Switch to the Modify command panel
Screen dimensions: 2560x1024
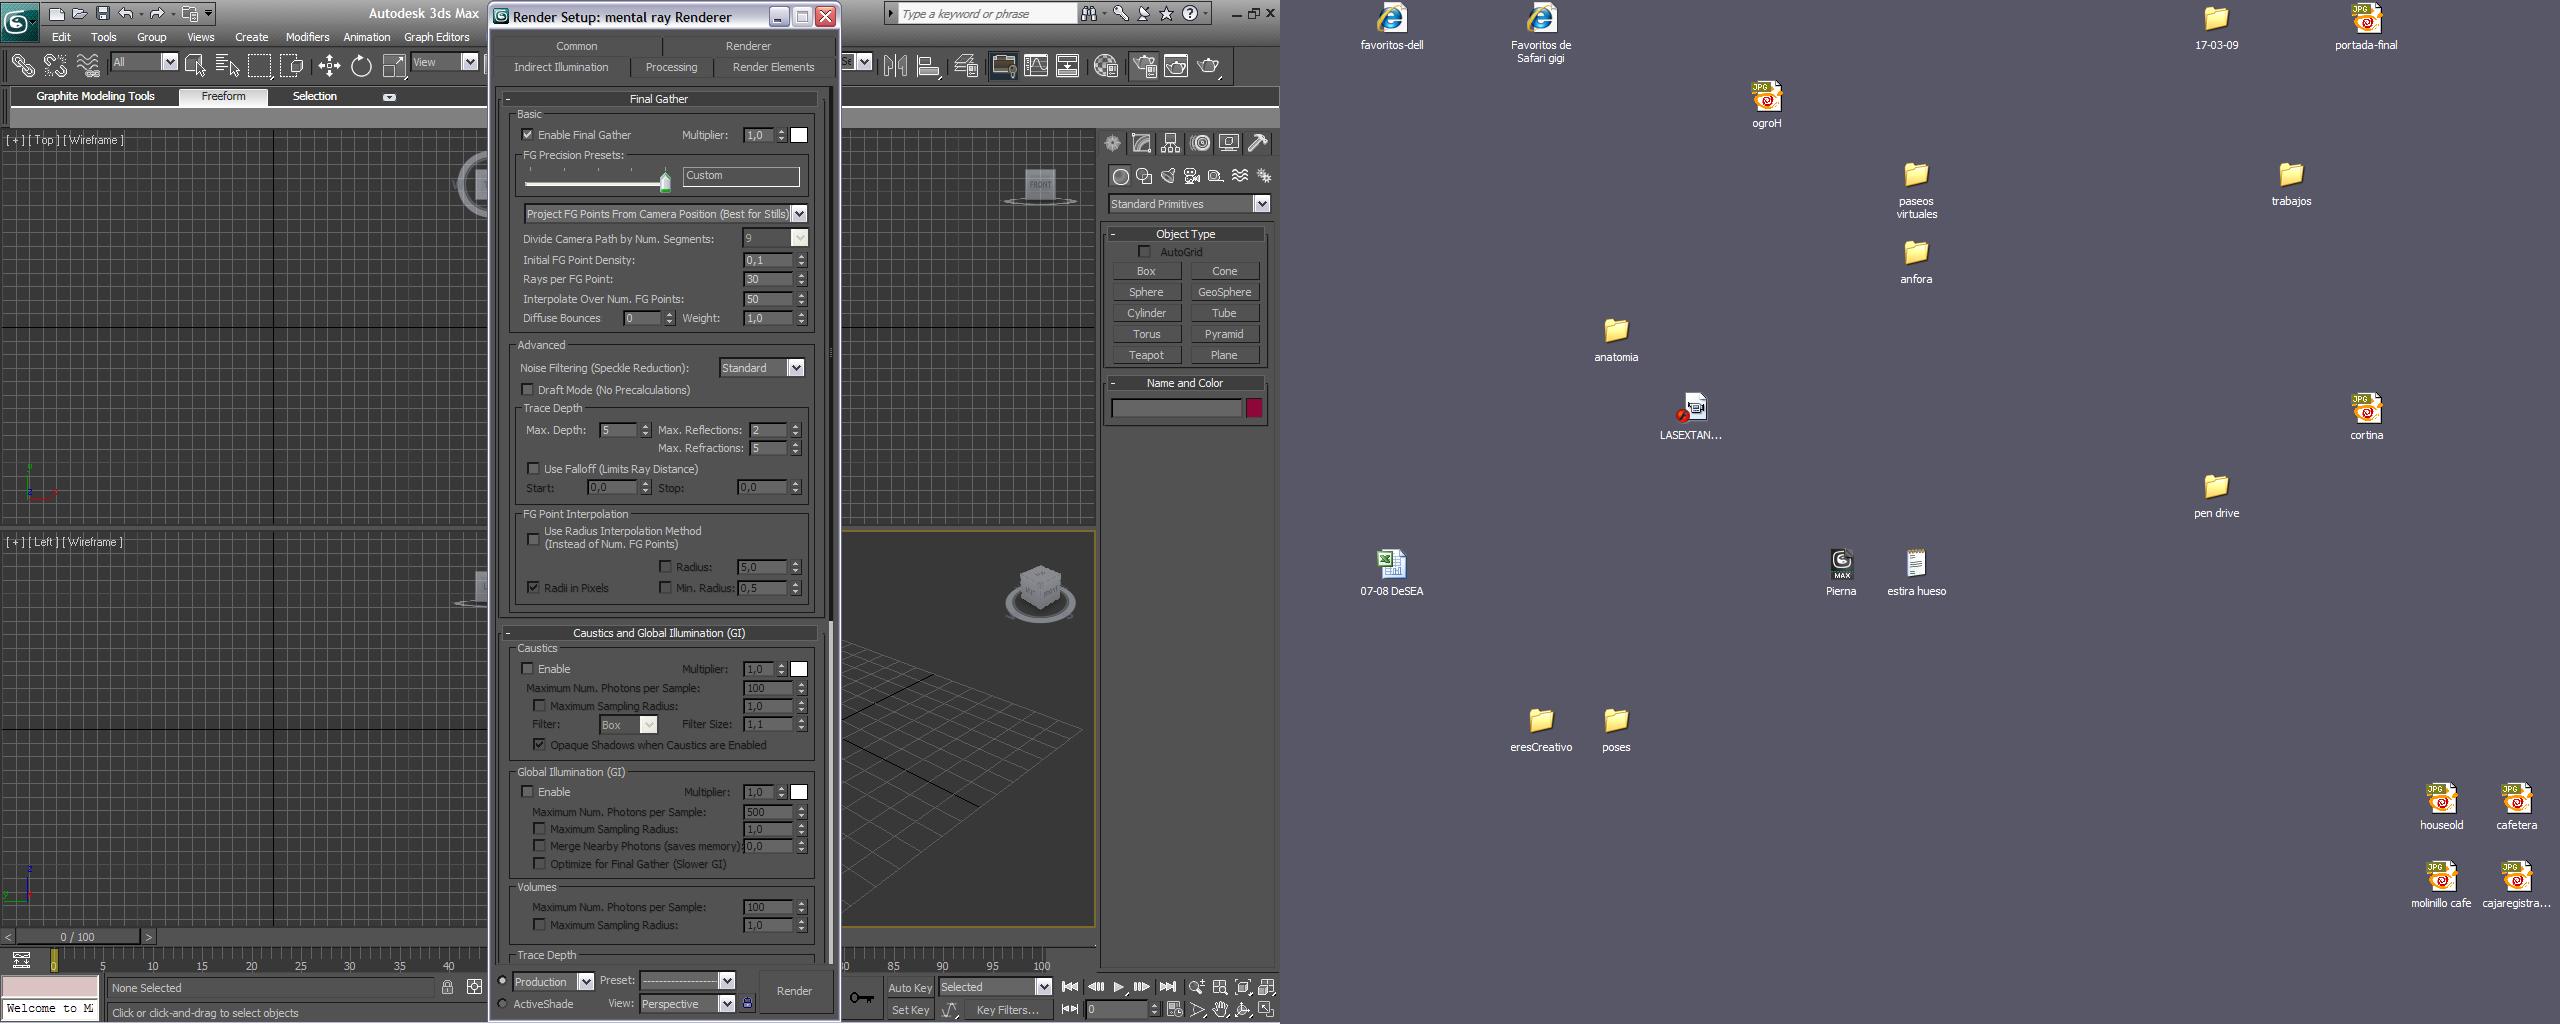(x=1141, y=143)
